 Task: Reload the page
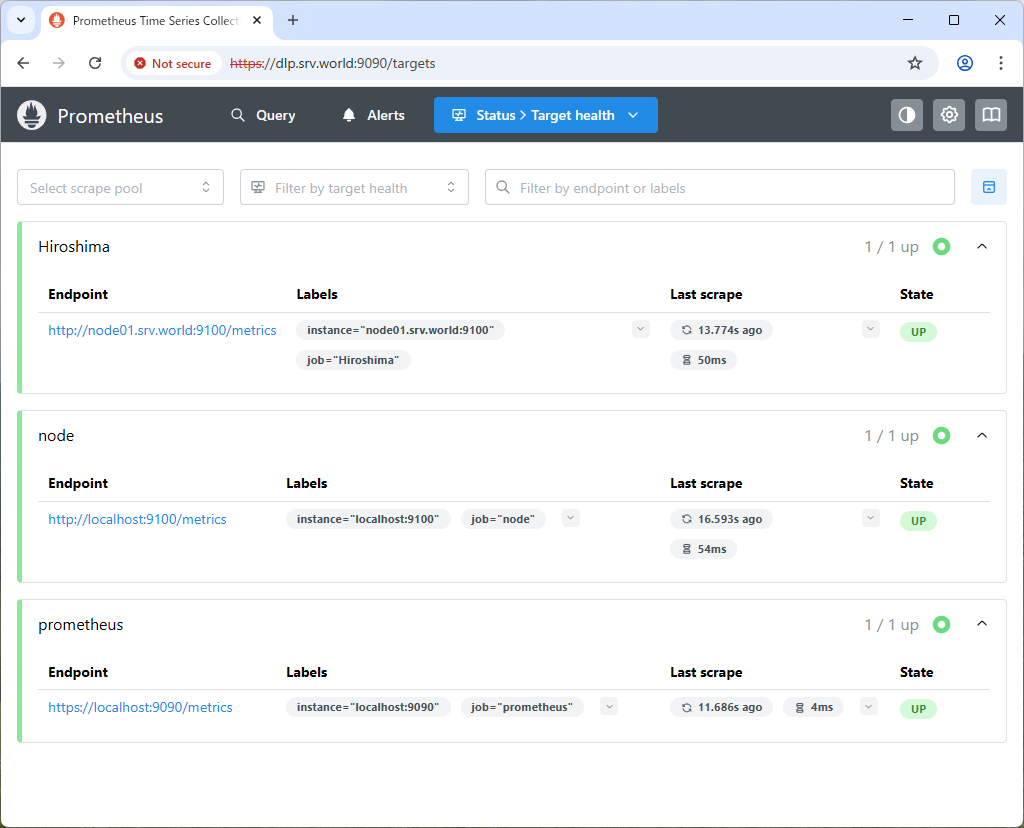pyautogui.click(x=95, y=63)
